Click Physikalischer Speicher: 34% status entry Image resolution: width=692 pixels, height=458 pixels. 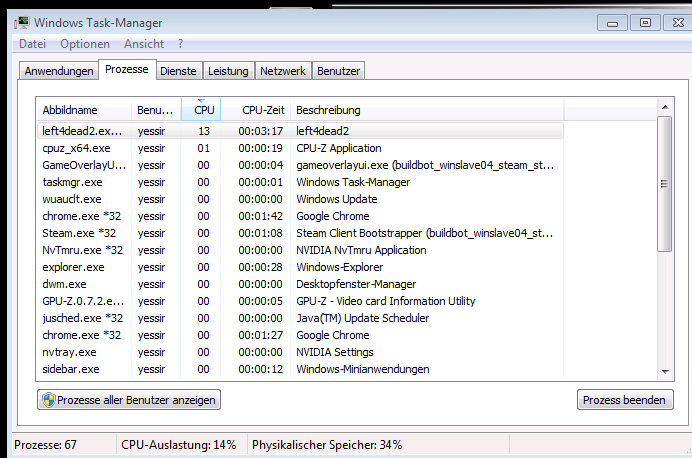(327, 445)
